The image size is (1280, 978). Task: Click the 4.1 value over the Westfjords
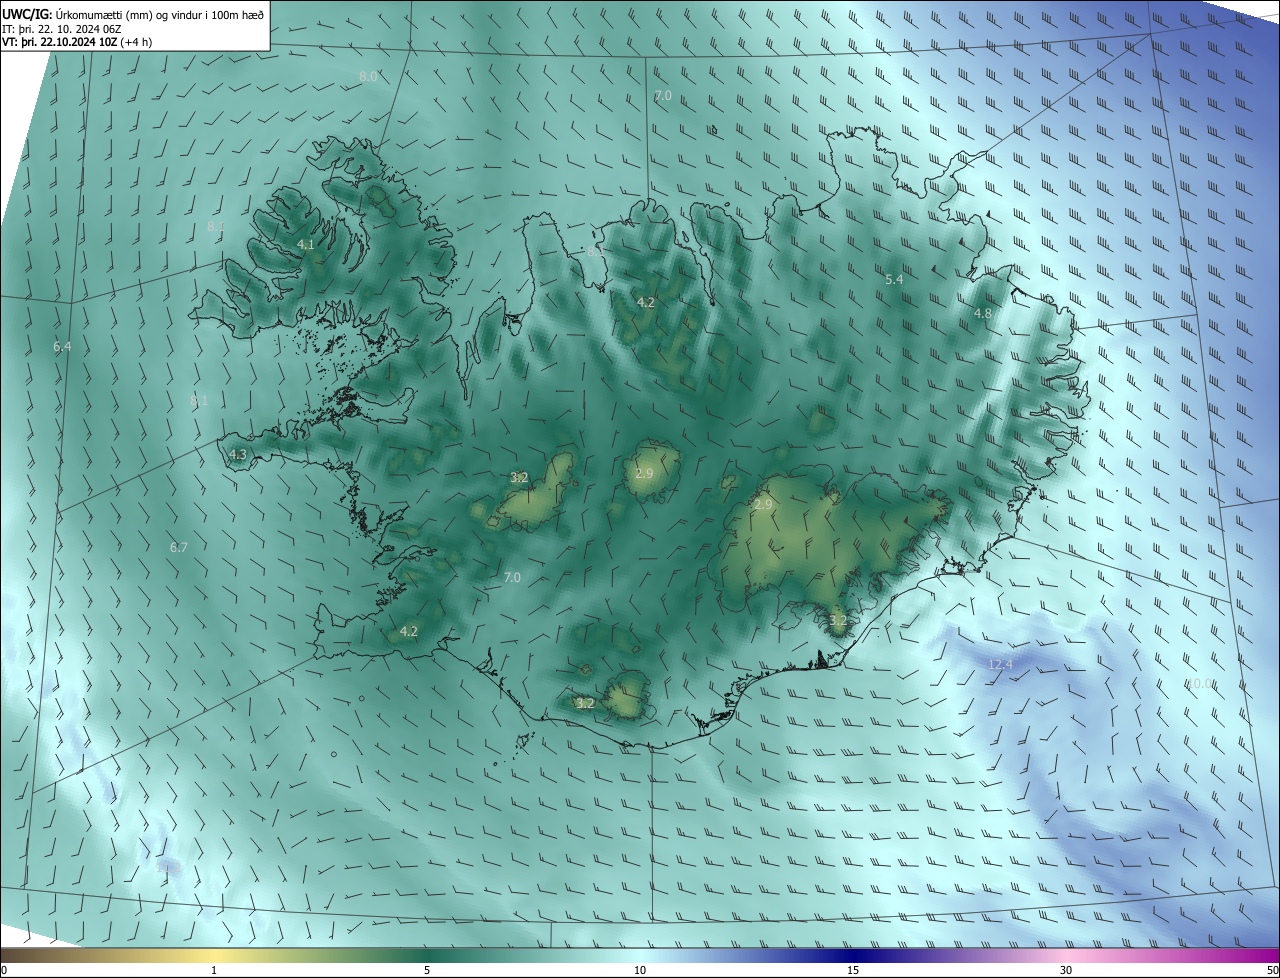pos(306,244)
